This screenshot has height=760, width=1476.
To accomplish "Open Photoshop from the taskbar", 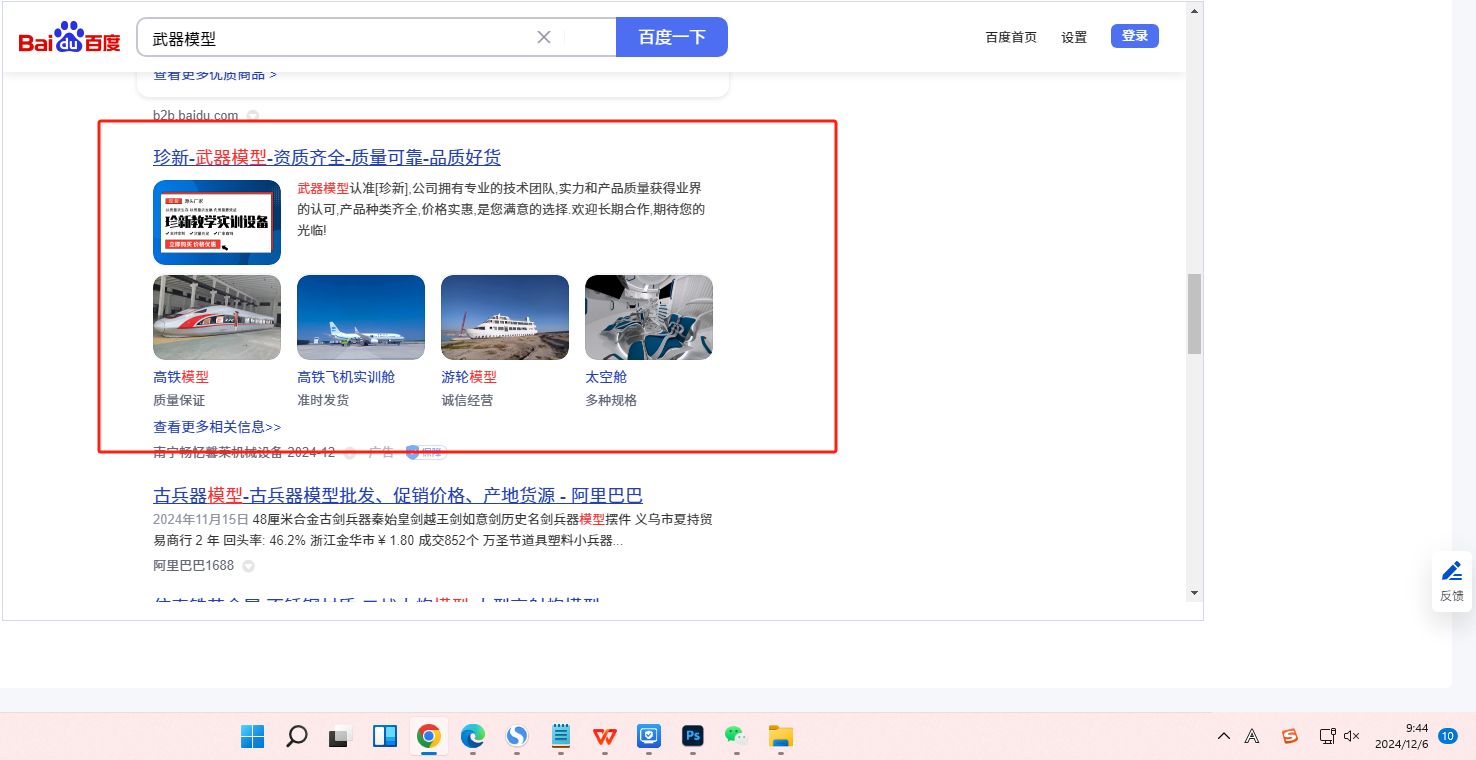I will click(x=693, y=737).
